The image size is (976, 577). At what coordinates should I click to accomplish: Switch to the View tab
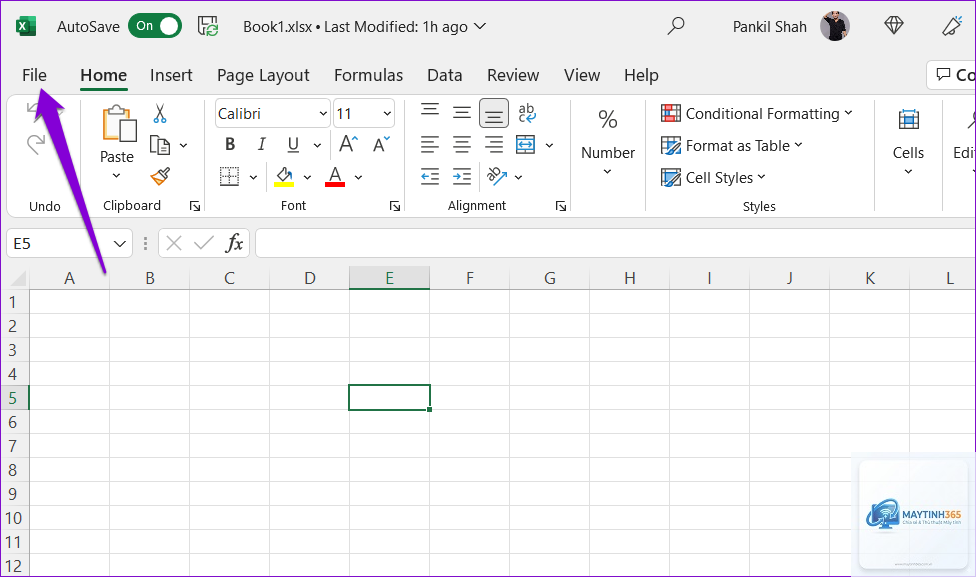582,75
